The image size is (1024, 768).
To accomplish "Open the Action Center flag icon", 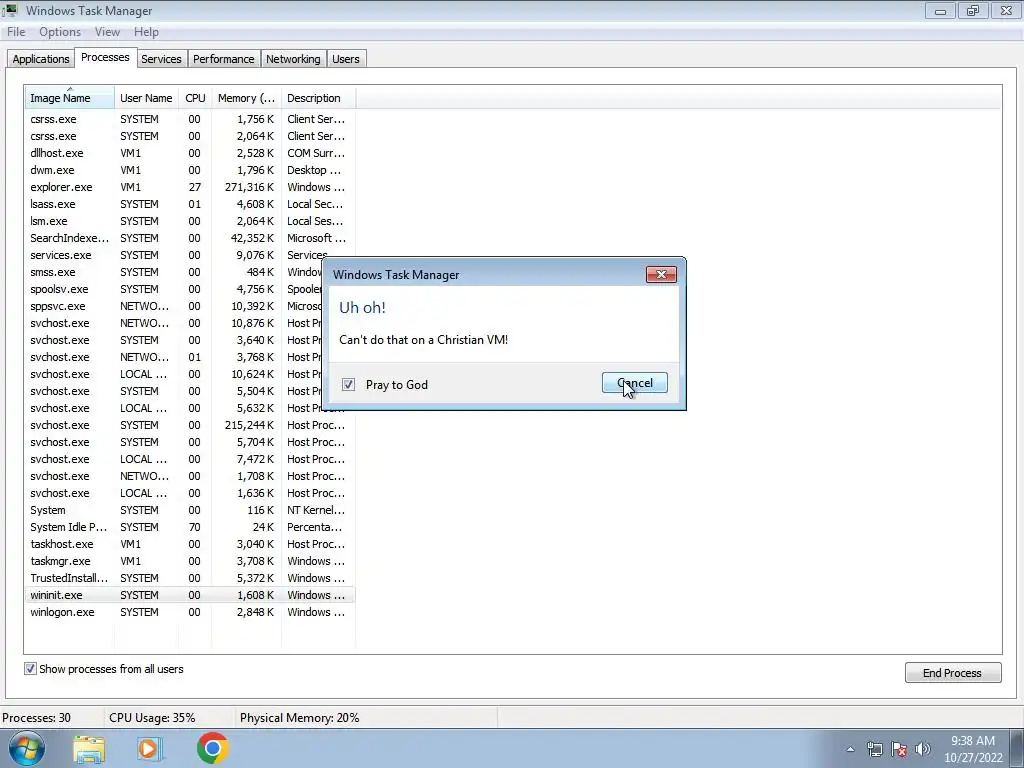I will coord(899,749).
